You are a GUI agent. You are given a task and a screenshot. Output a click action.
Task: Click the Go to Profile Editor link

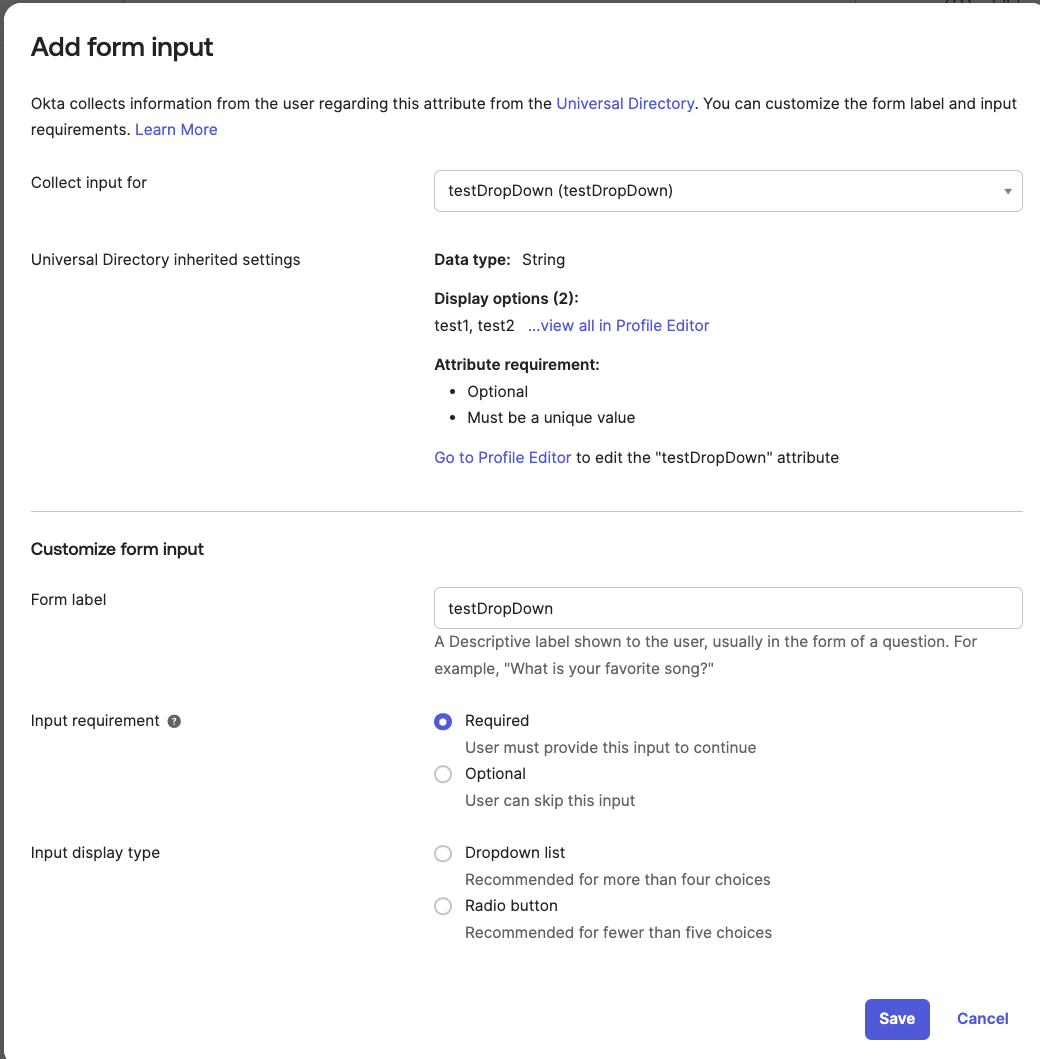(x=502, y=458)
